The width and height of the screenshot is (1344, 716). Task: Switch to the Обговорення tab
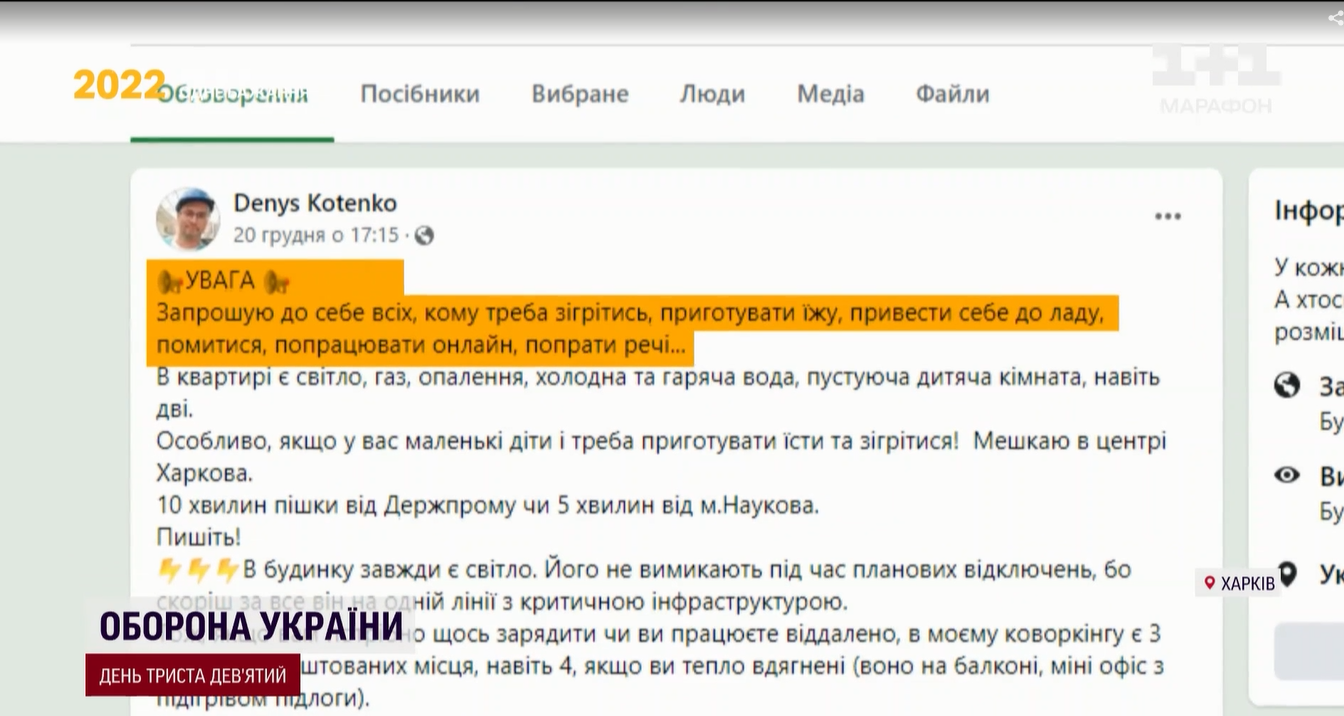tap(231, 92)
